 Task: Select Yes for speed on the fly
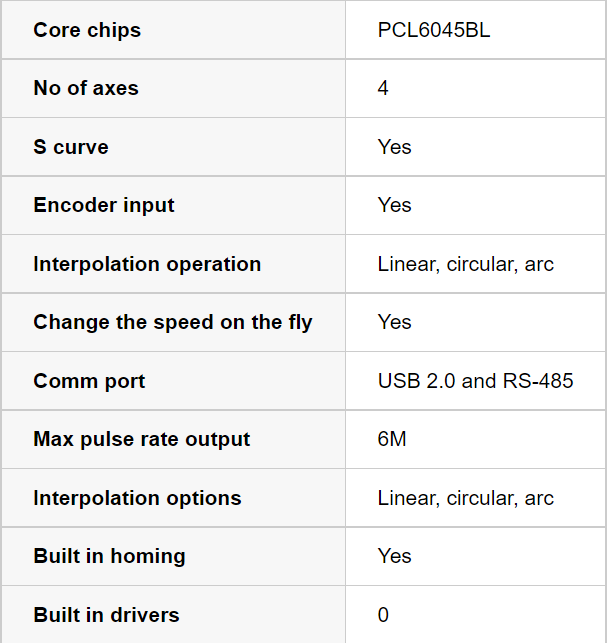[x=394, y=322]
